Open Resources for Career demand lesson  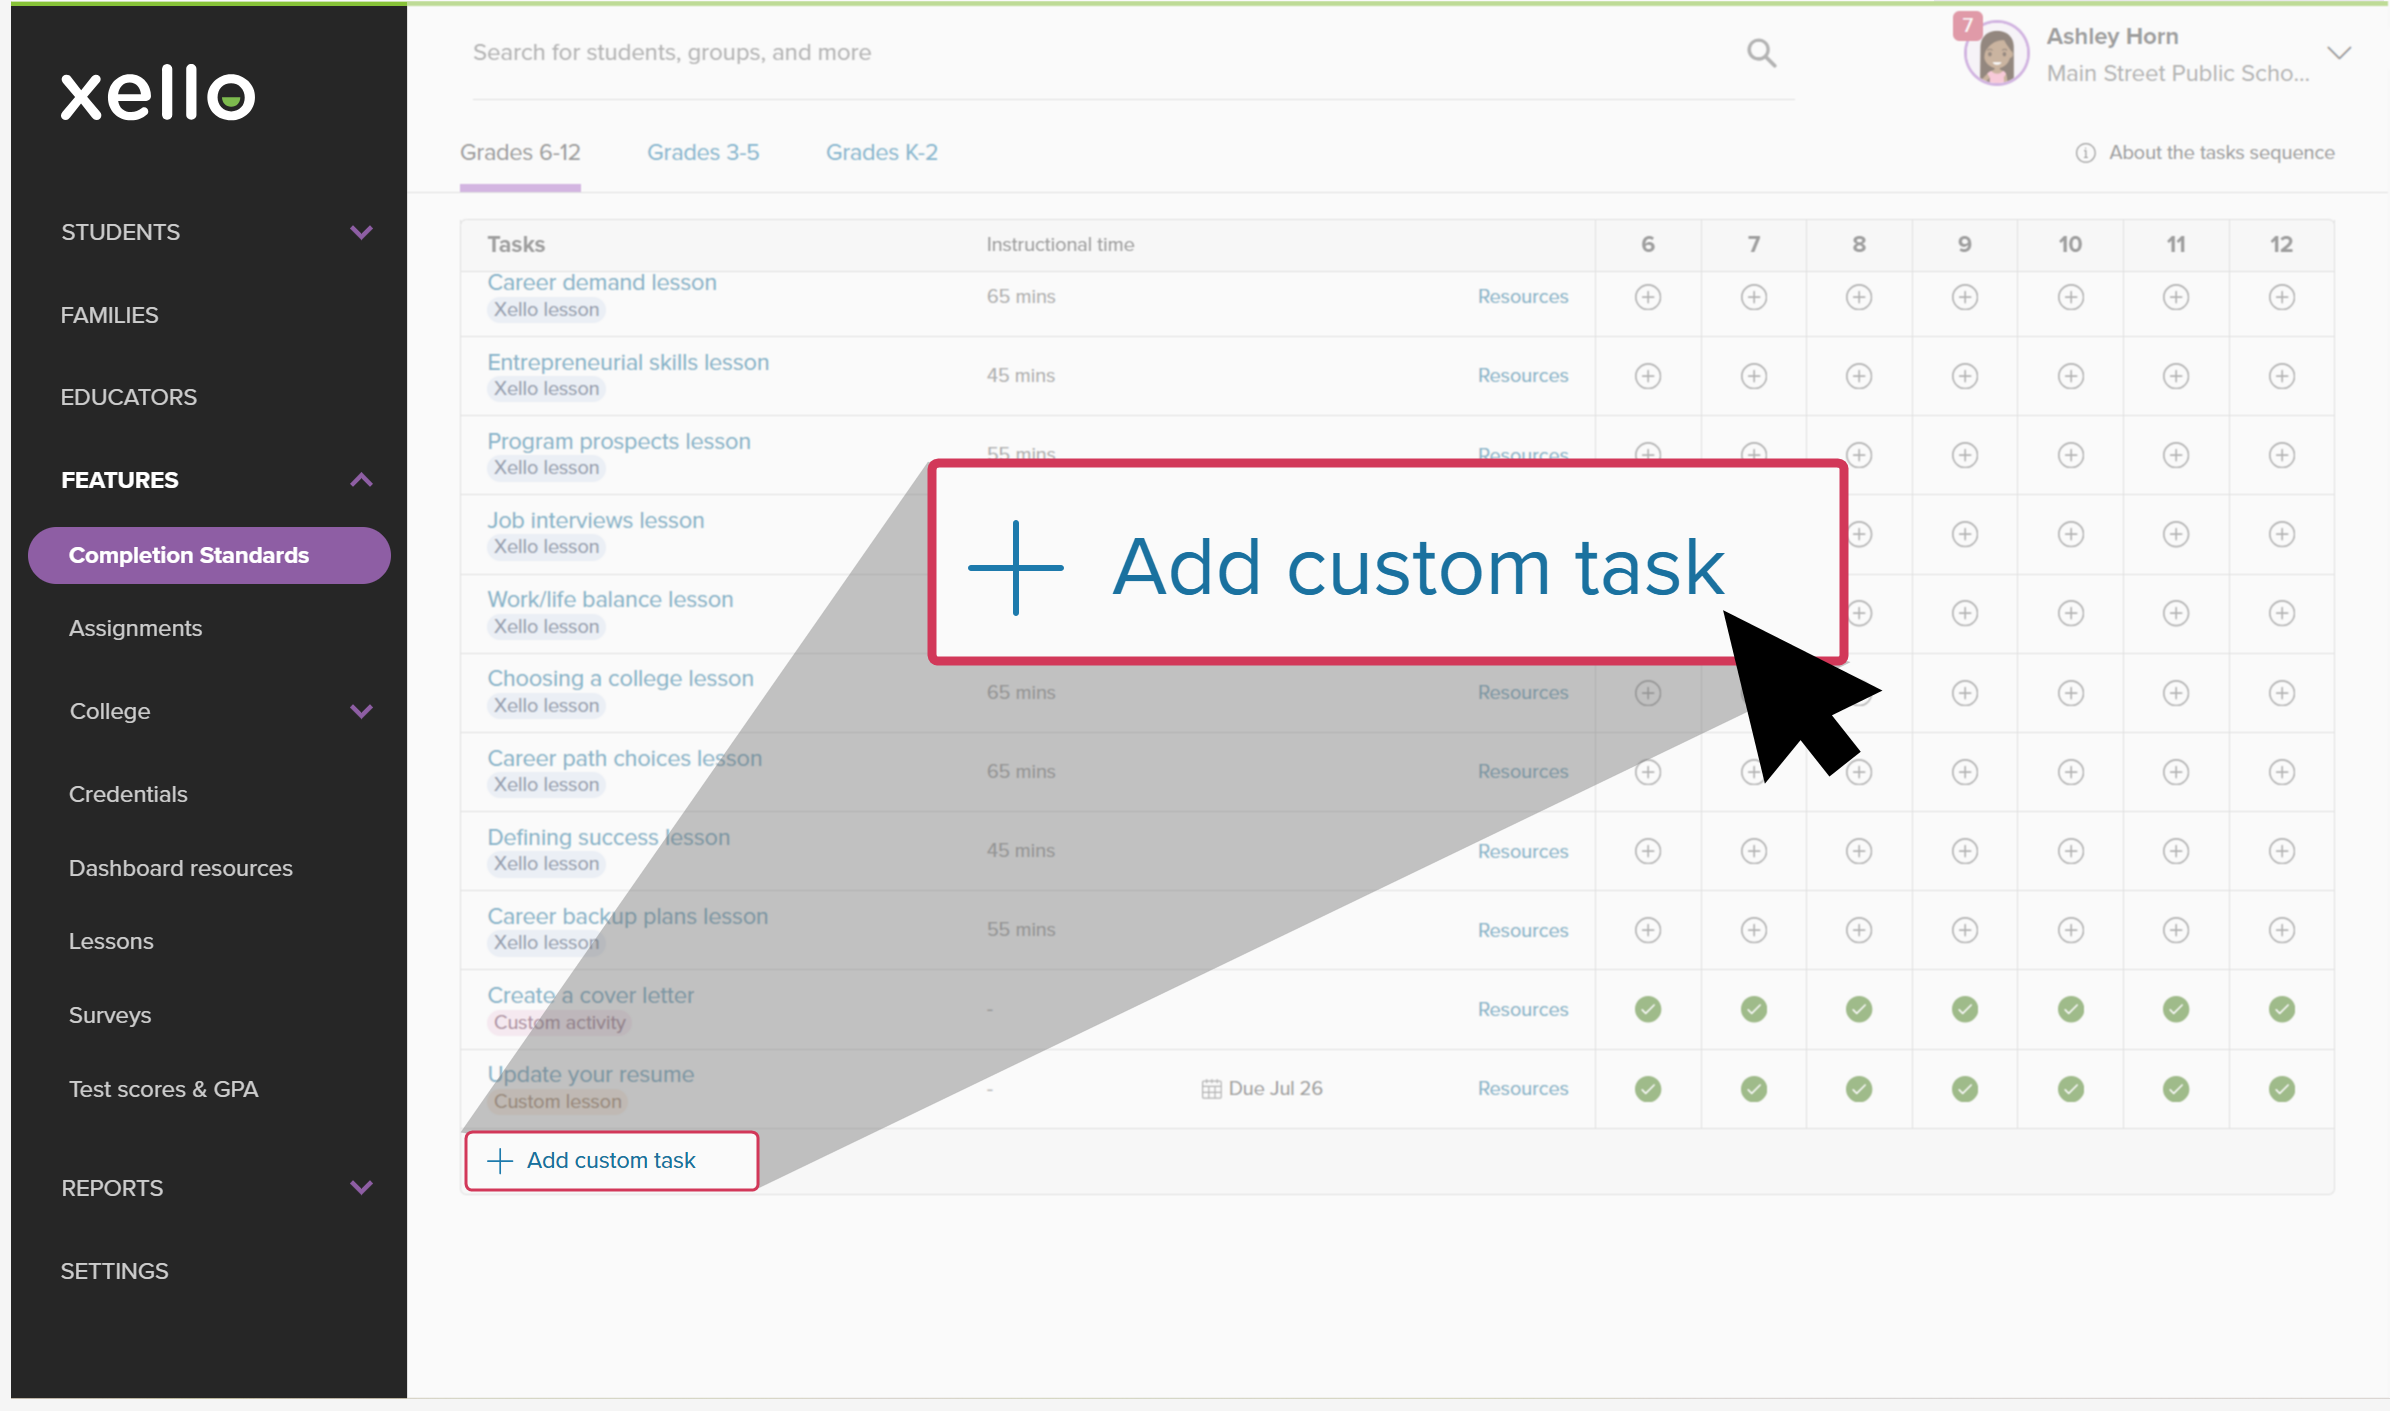pyautogui.click(x=1523, y=296)
